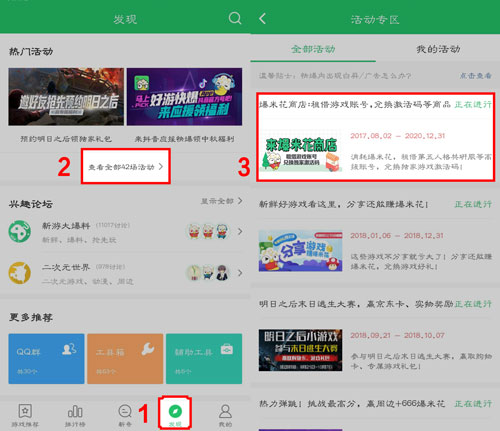Open the 明日之后 reservation banner
This screenshot has width=500, height=431.
click(66, 97)
